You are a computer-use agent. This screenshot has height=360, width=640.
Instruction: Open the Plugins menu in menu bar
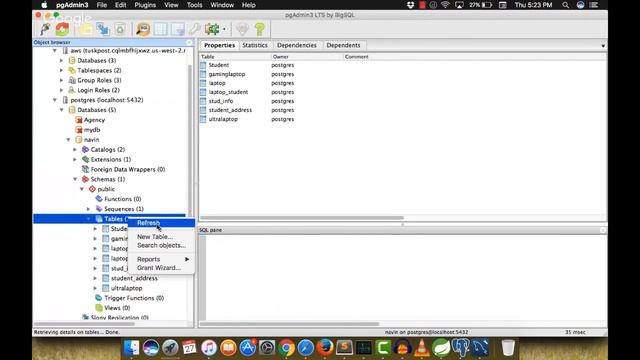(x=145, y=5)
